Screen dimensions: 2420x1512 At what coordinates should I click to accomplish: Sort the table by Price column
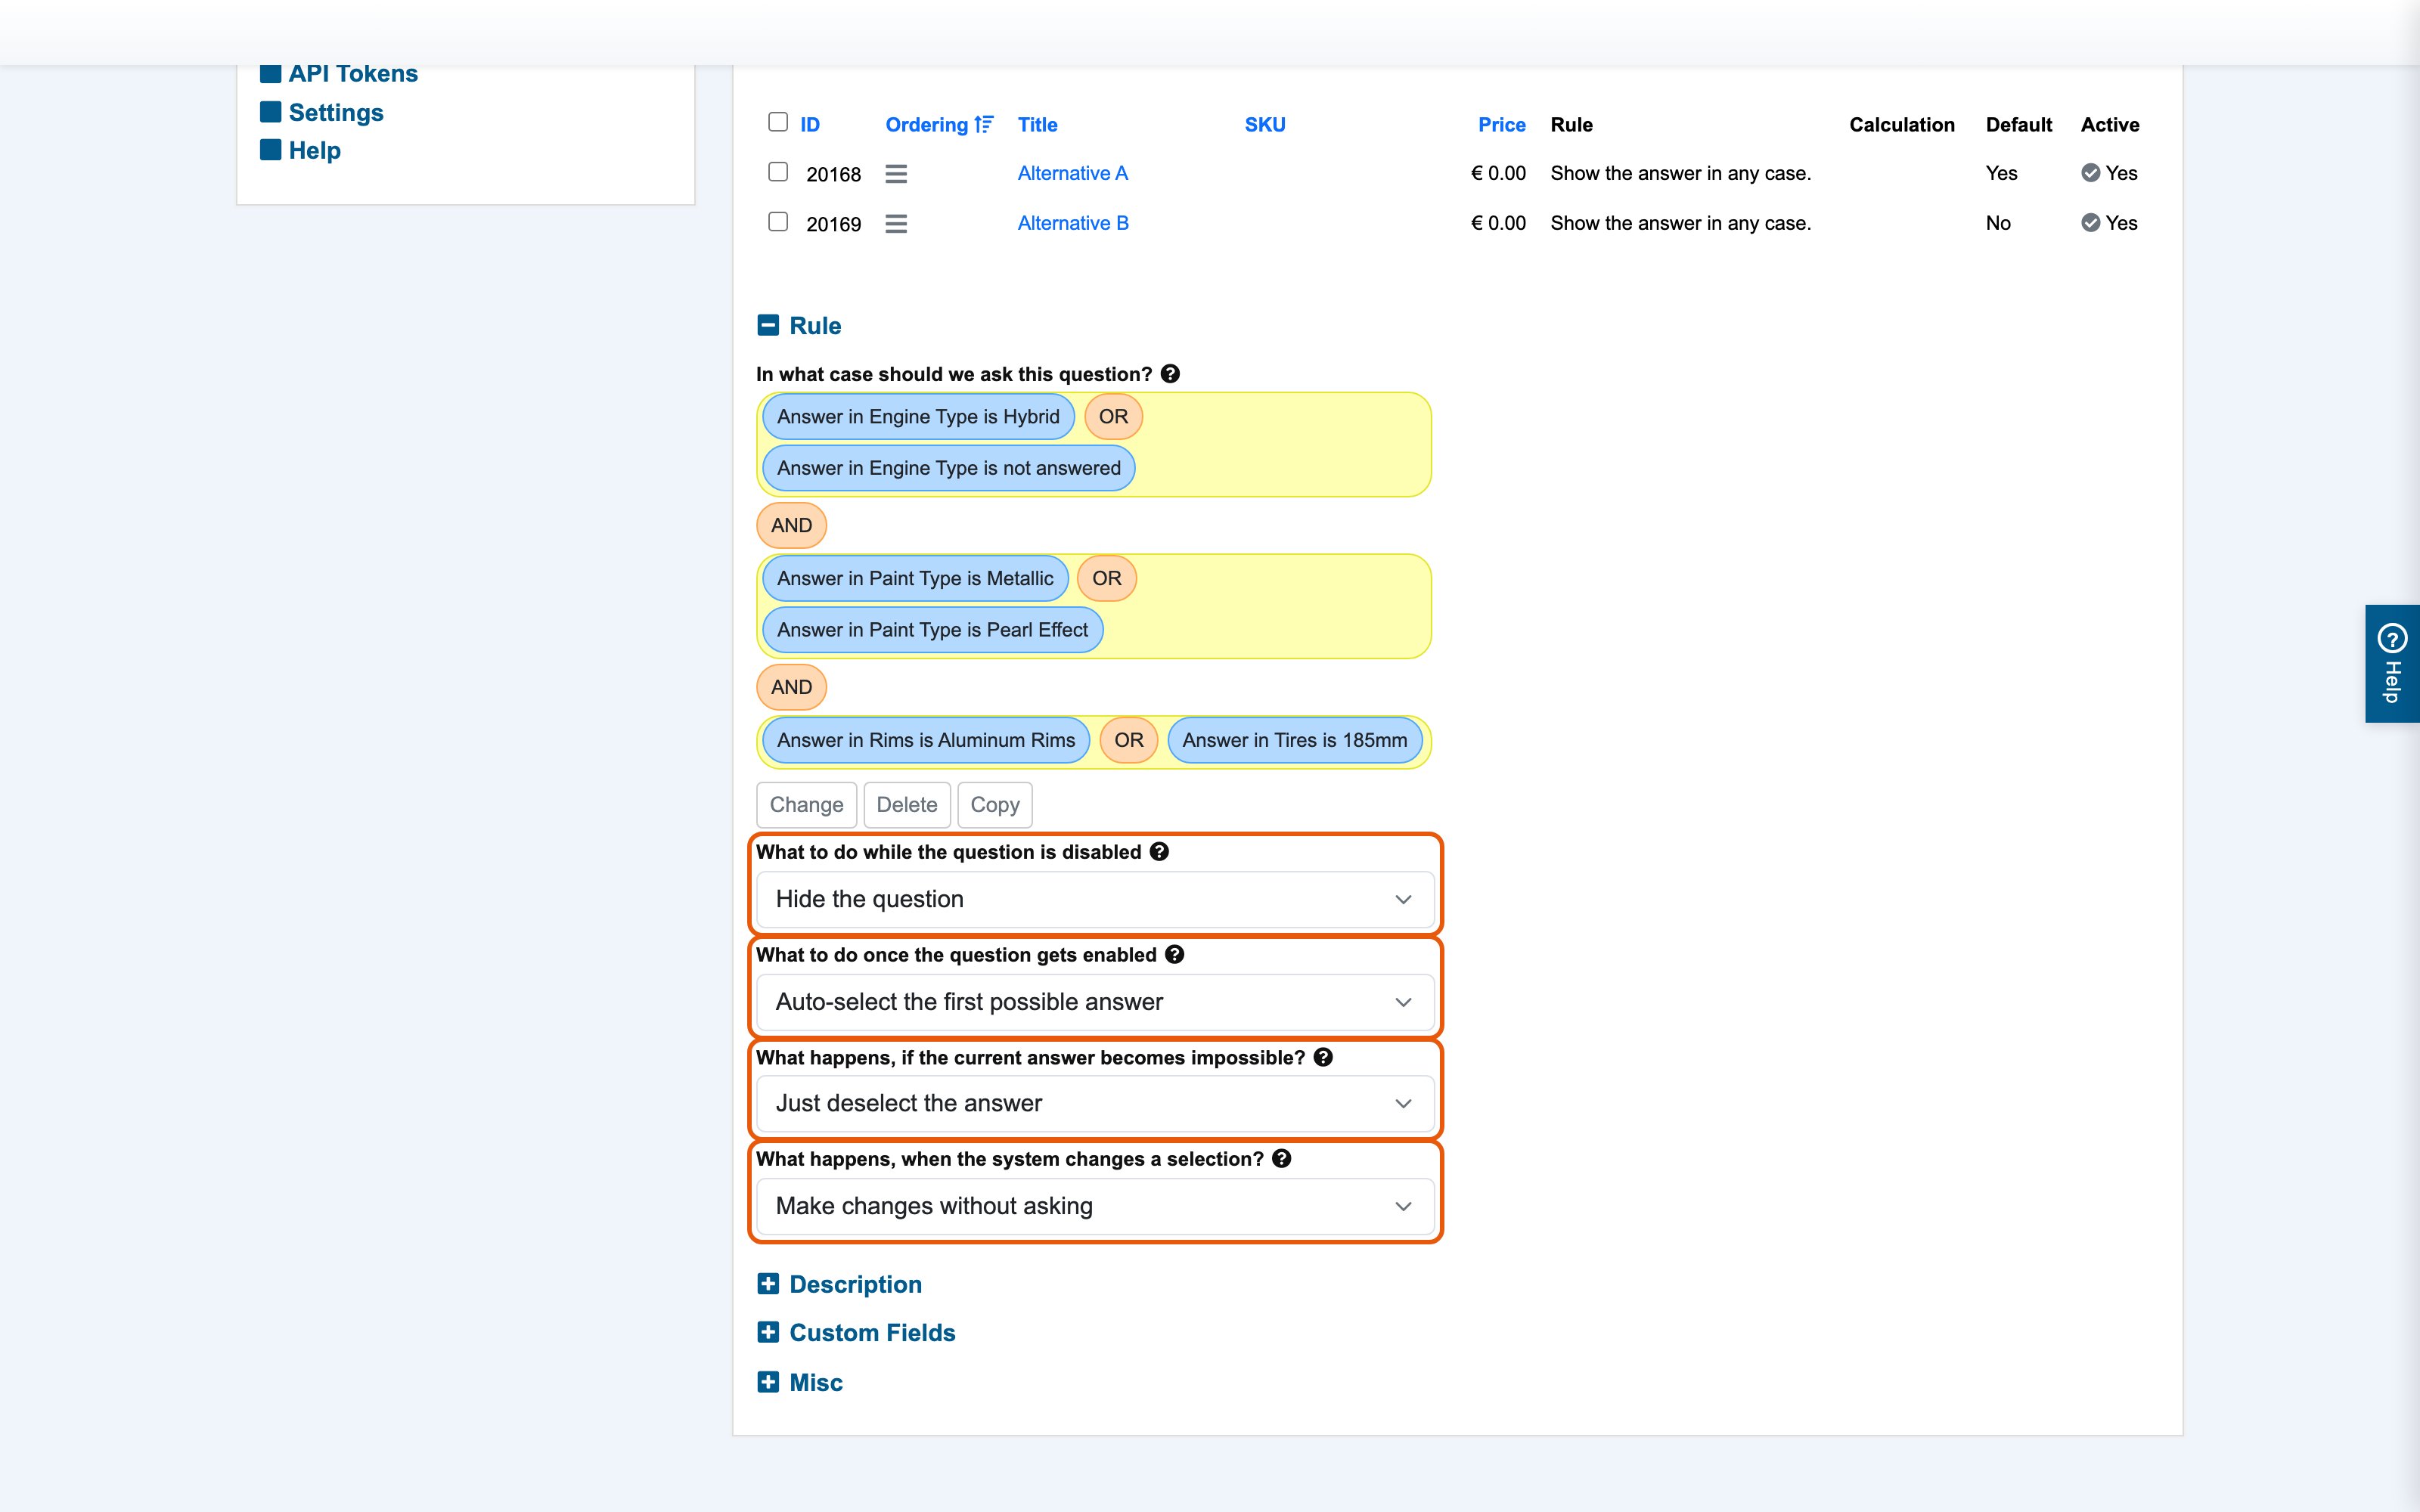(1501, 125)
